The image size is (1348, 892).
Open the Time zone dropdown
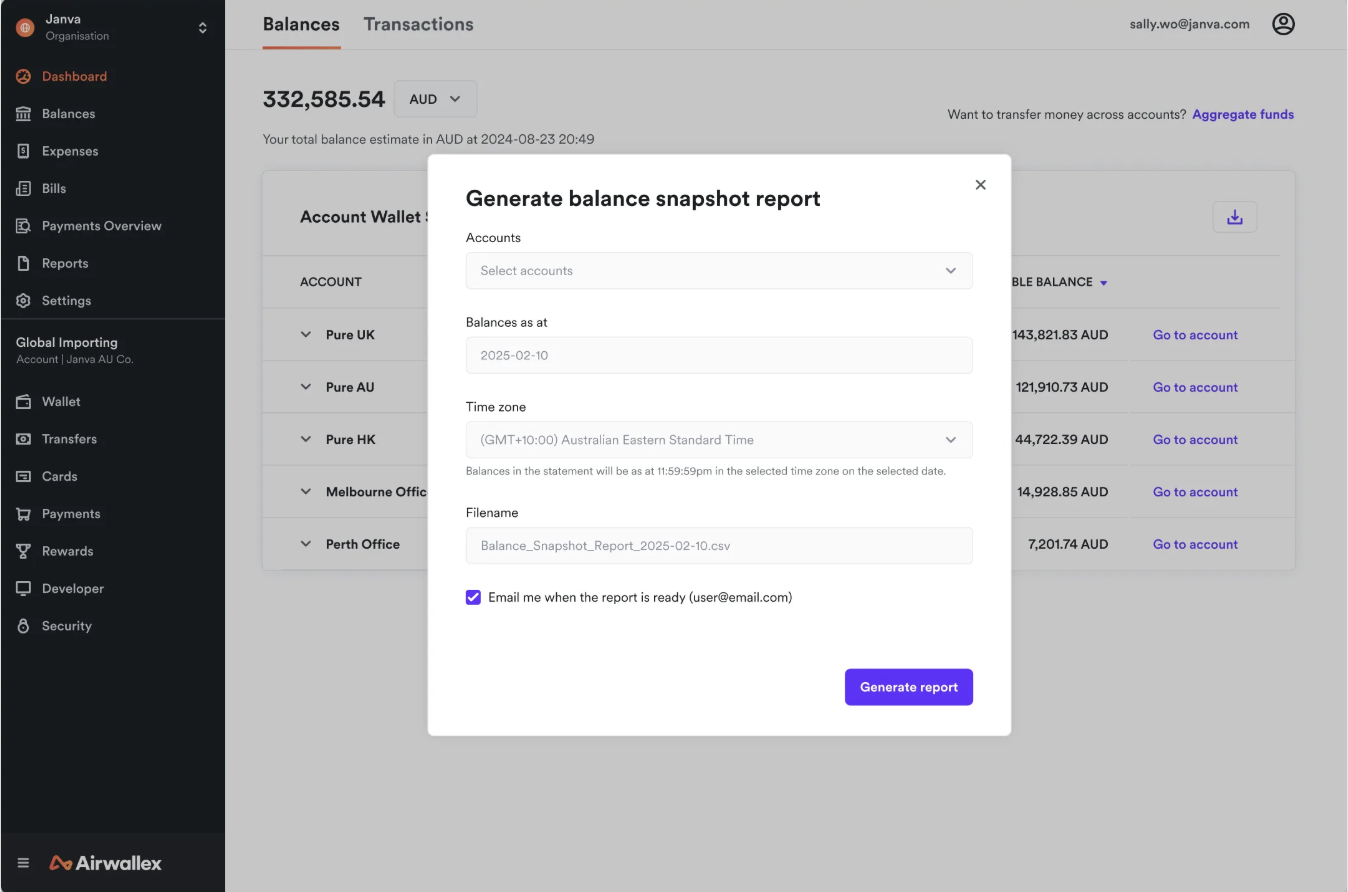718,440
